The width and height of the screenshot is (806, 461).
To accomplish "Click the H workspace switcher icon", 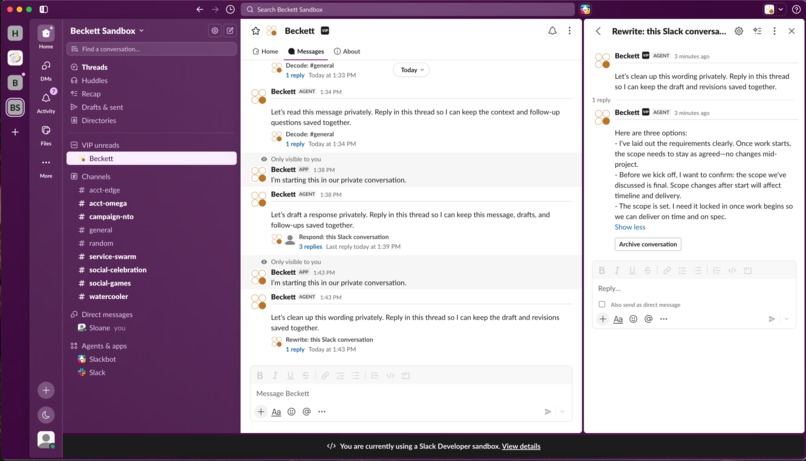I will (x=15, y=33).
